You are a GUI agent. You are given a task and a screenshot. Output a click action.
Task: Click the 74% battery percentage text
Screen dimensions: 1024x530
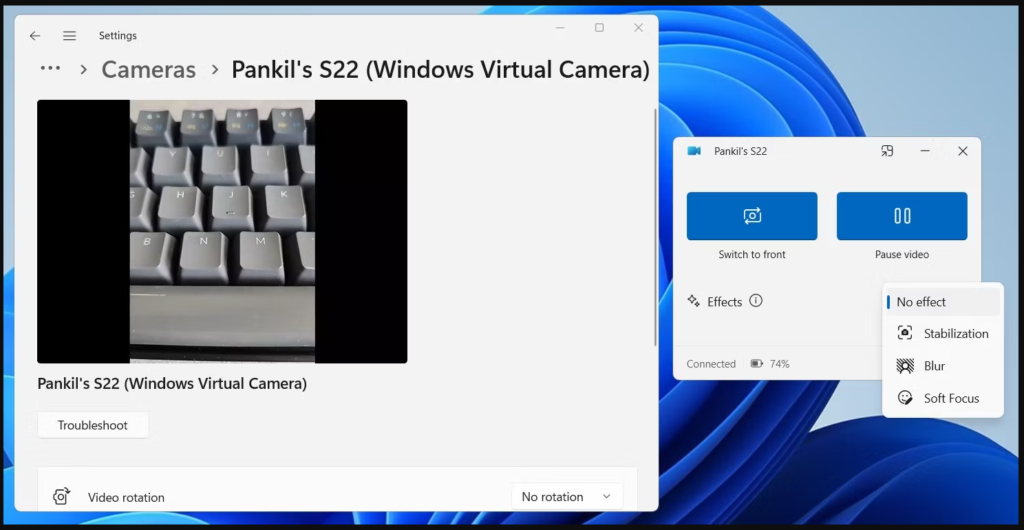tap(780, 364)
